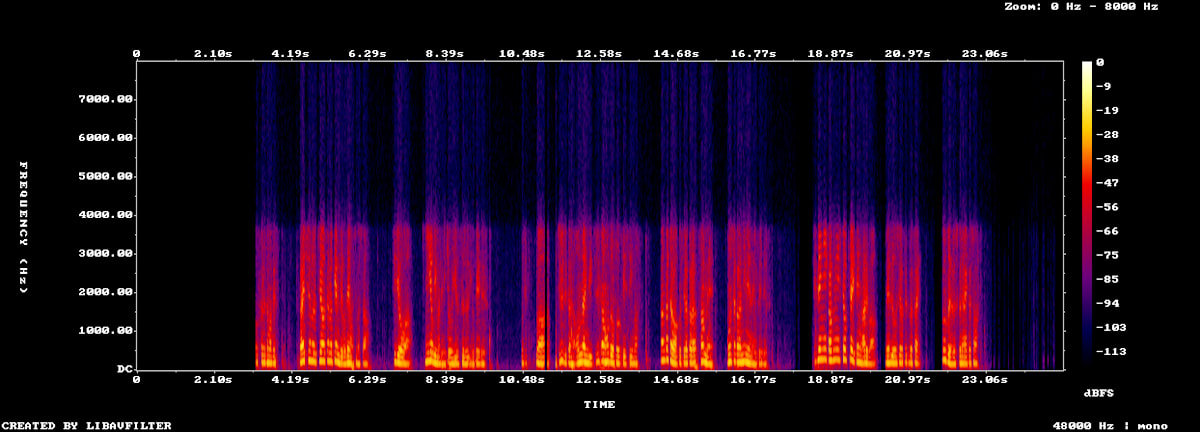This screenshot has height=432, width=1200.
Task: Click 14.68s on the top time axis
Action: [676, 52]
